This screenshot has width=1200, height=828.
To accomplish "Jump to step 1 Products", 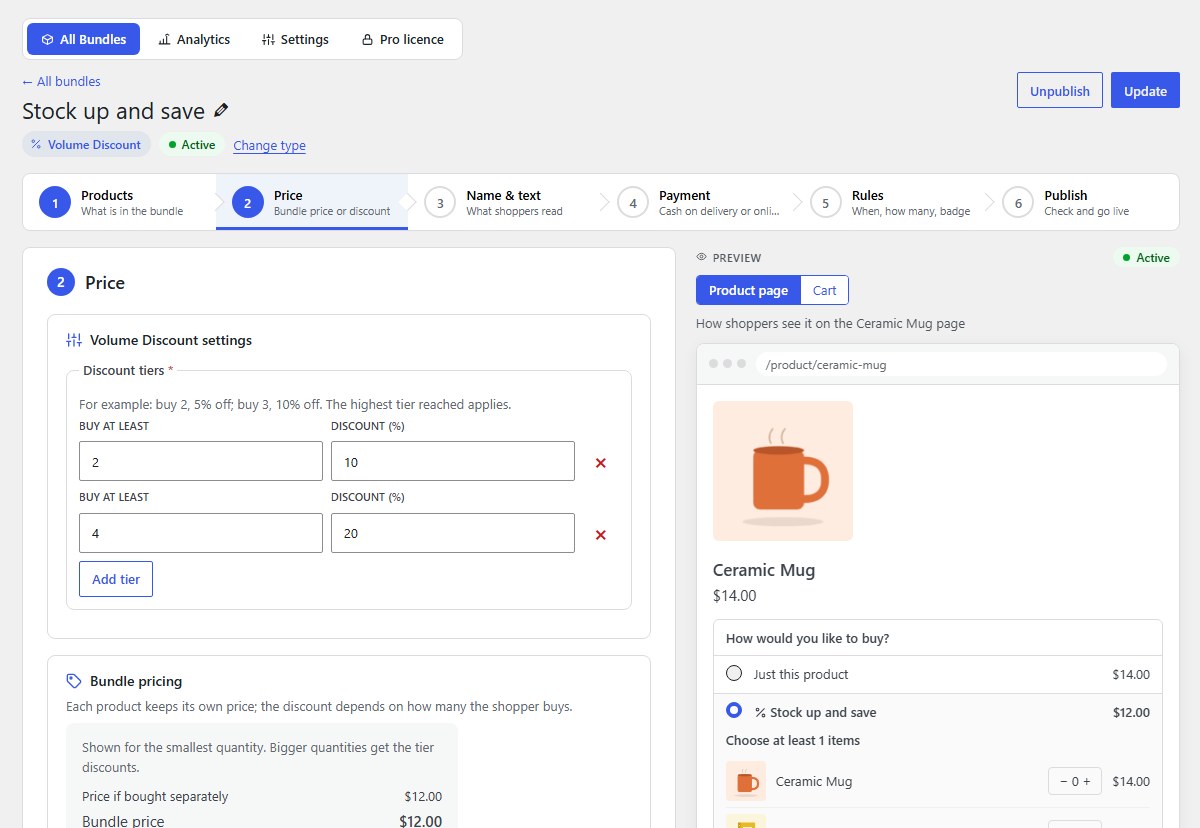I will coord(119,202).
